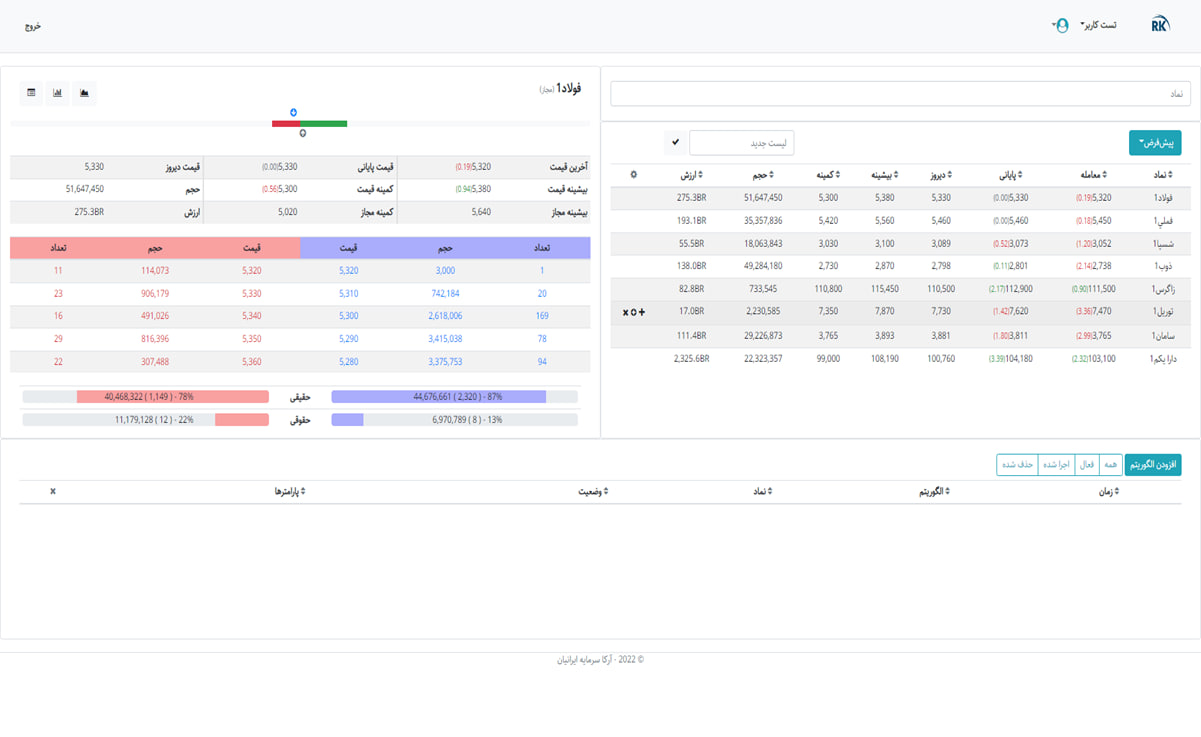This screenshot has height=737, width=1201.
Task: Open the user avatar dropdown
Action: [x=1061, y=25]
